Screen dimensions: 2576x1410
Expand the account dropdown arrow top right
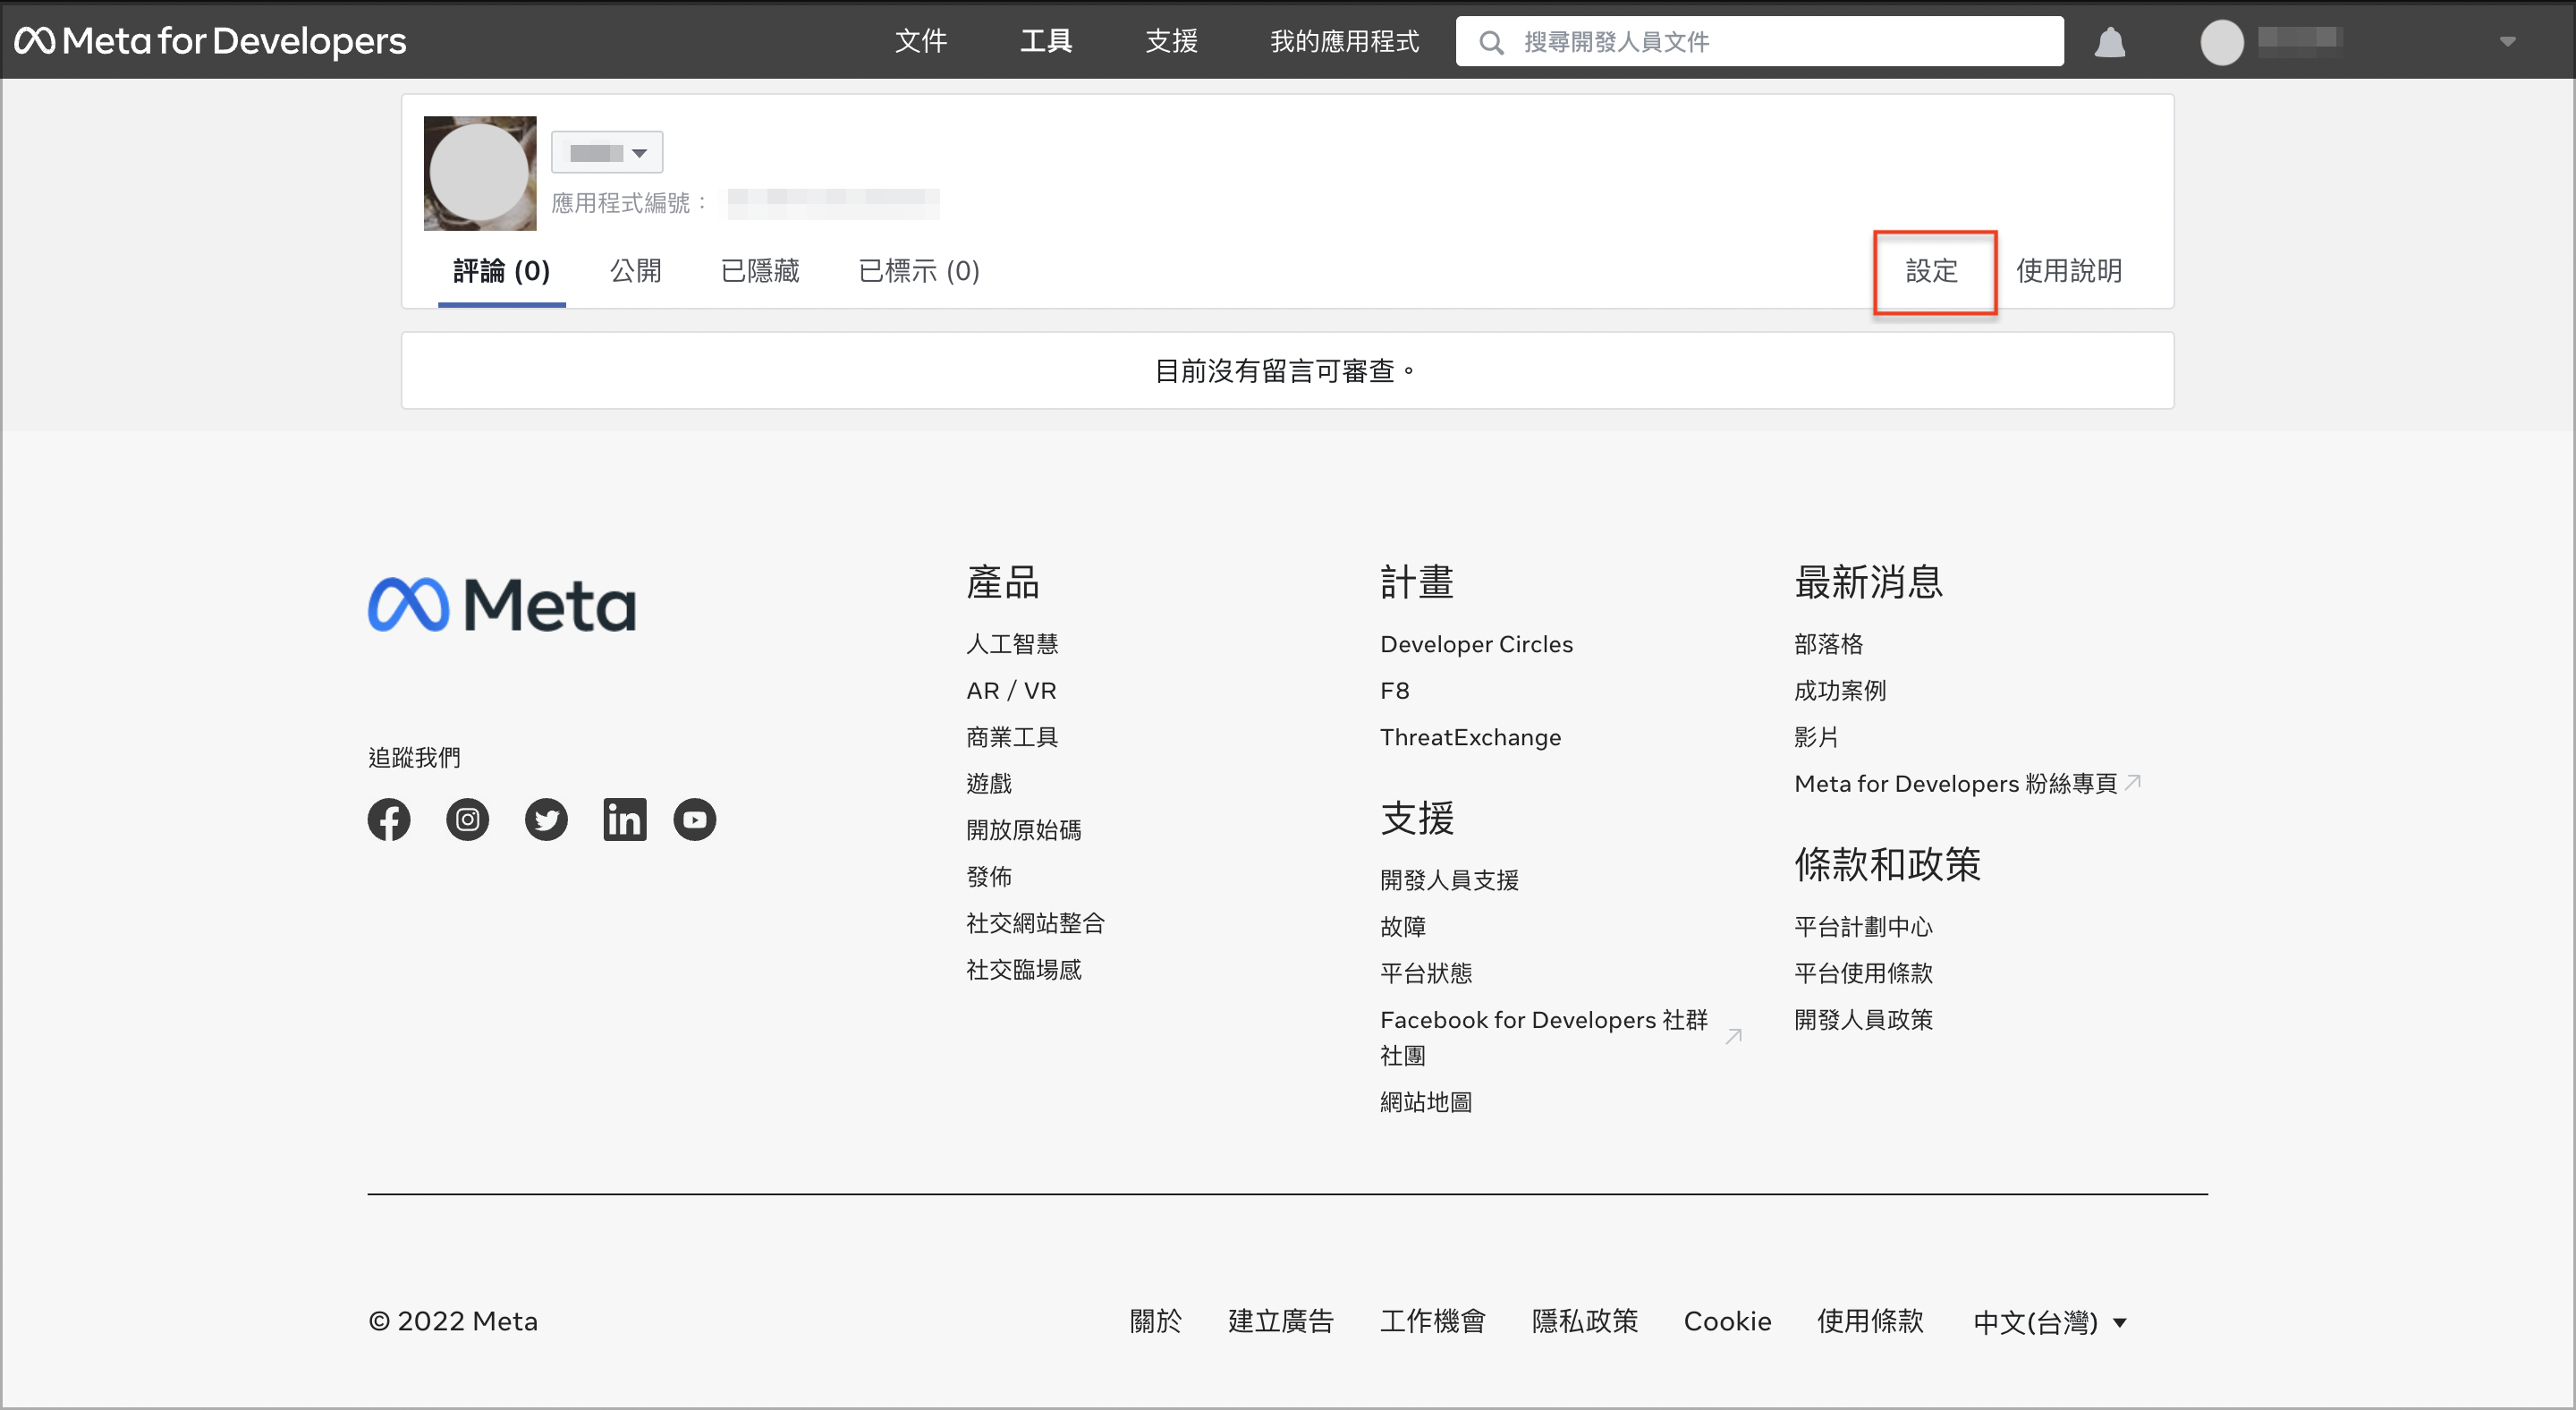tap(2506, 41)
